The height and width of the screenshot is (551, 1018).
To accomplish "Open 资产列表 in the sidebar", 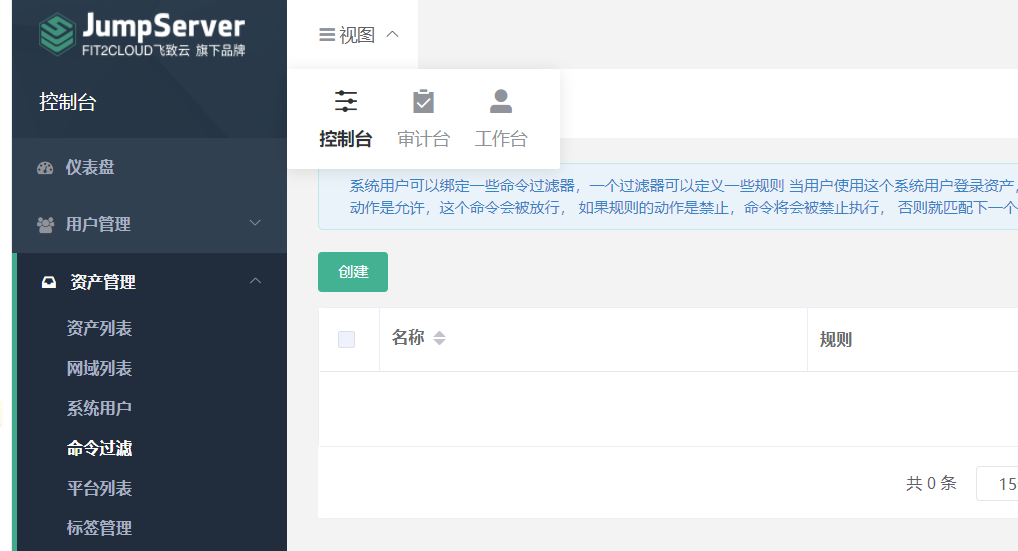I will 99,328.
